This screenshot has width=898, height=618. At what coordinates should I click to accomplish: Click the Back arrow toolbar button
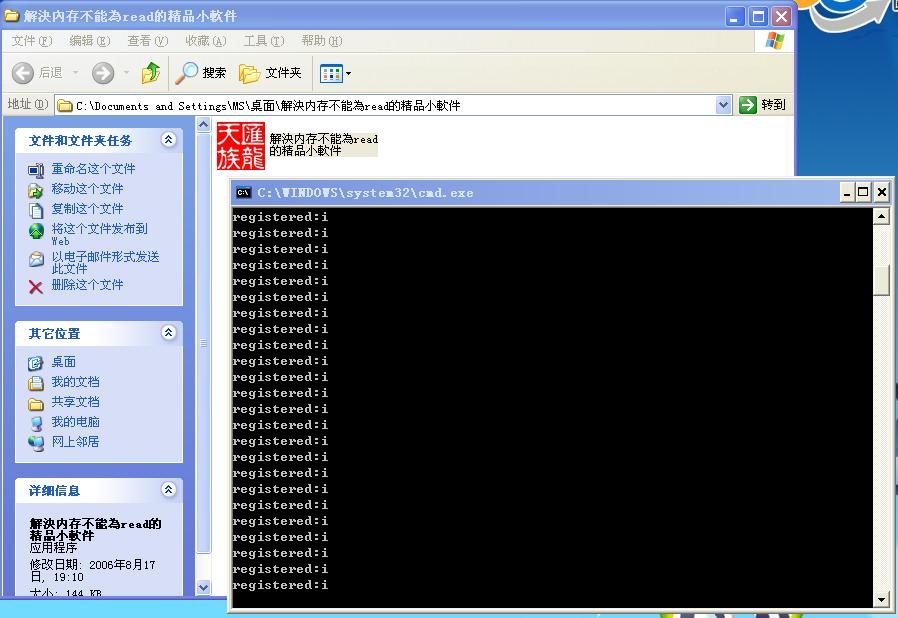click(36, 73)
